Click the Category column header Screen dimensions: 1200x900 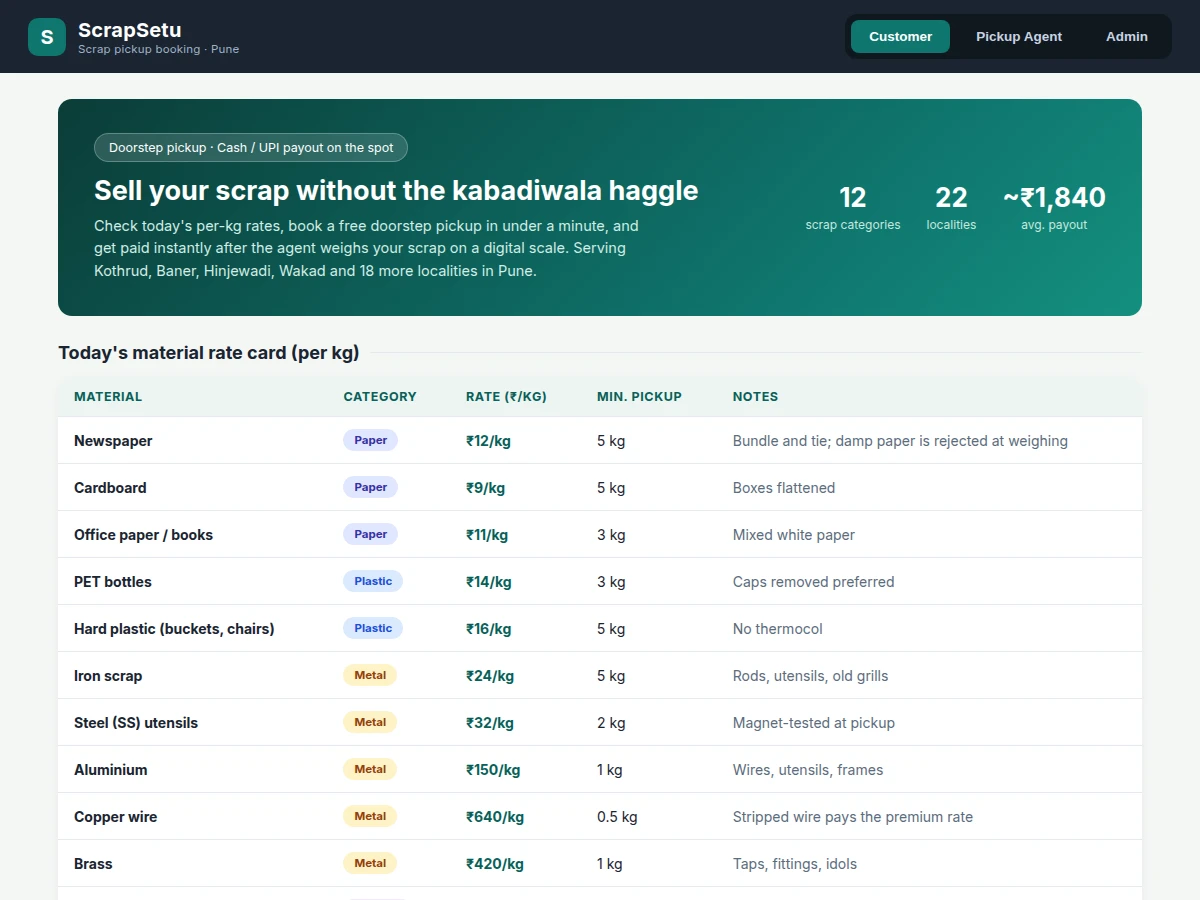pyautogui.click(x=380, y=397)
